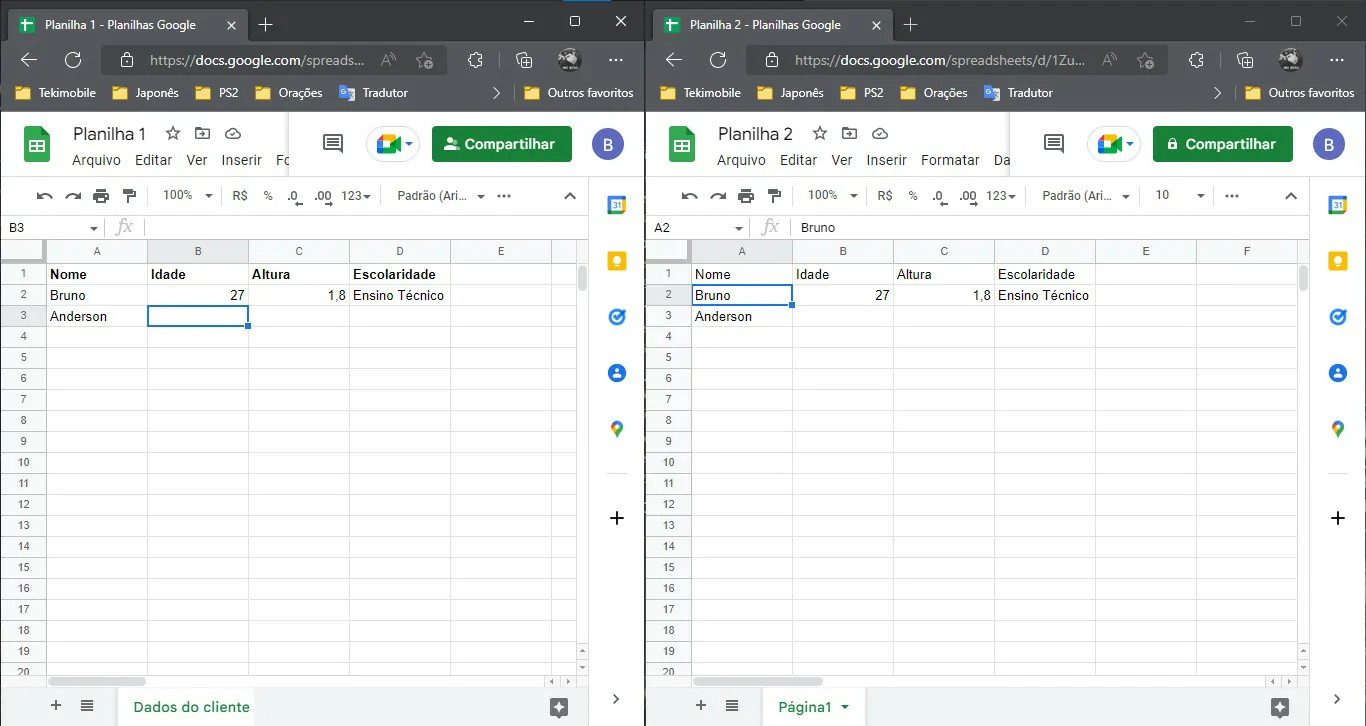The width and height of the screenshot is (1366, 726).
Task: Open Outros favoritos folder in right browser
Action: tap(1300, 93)
